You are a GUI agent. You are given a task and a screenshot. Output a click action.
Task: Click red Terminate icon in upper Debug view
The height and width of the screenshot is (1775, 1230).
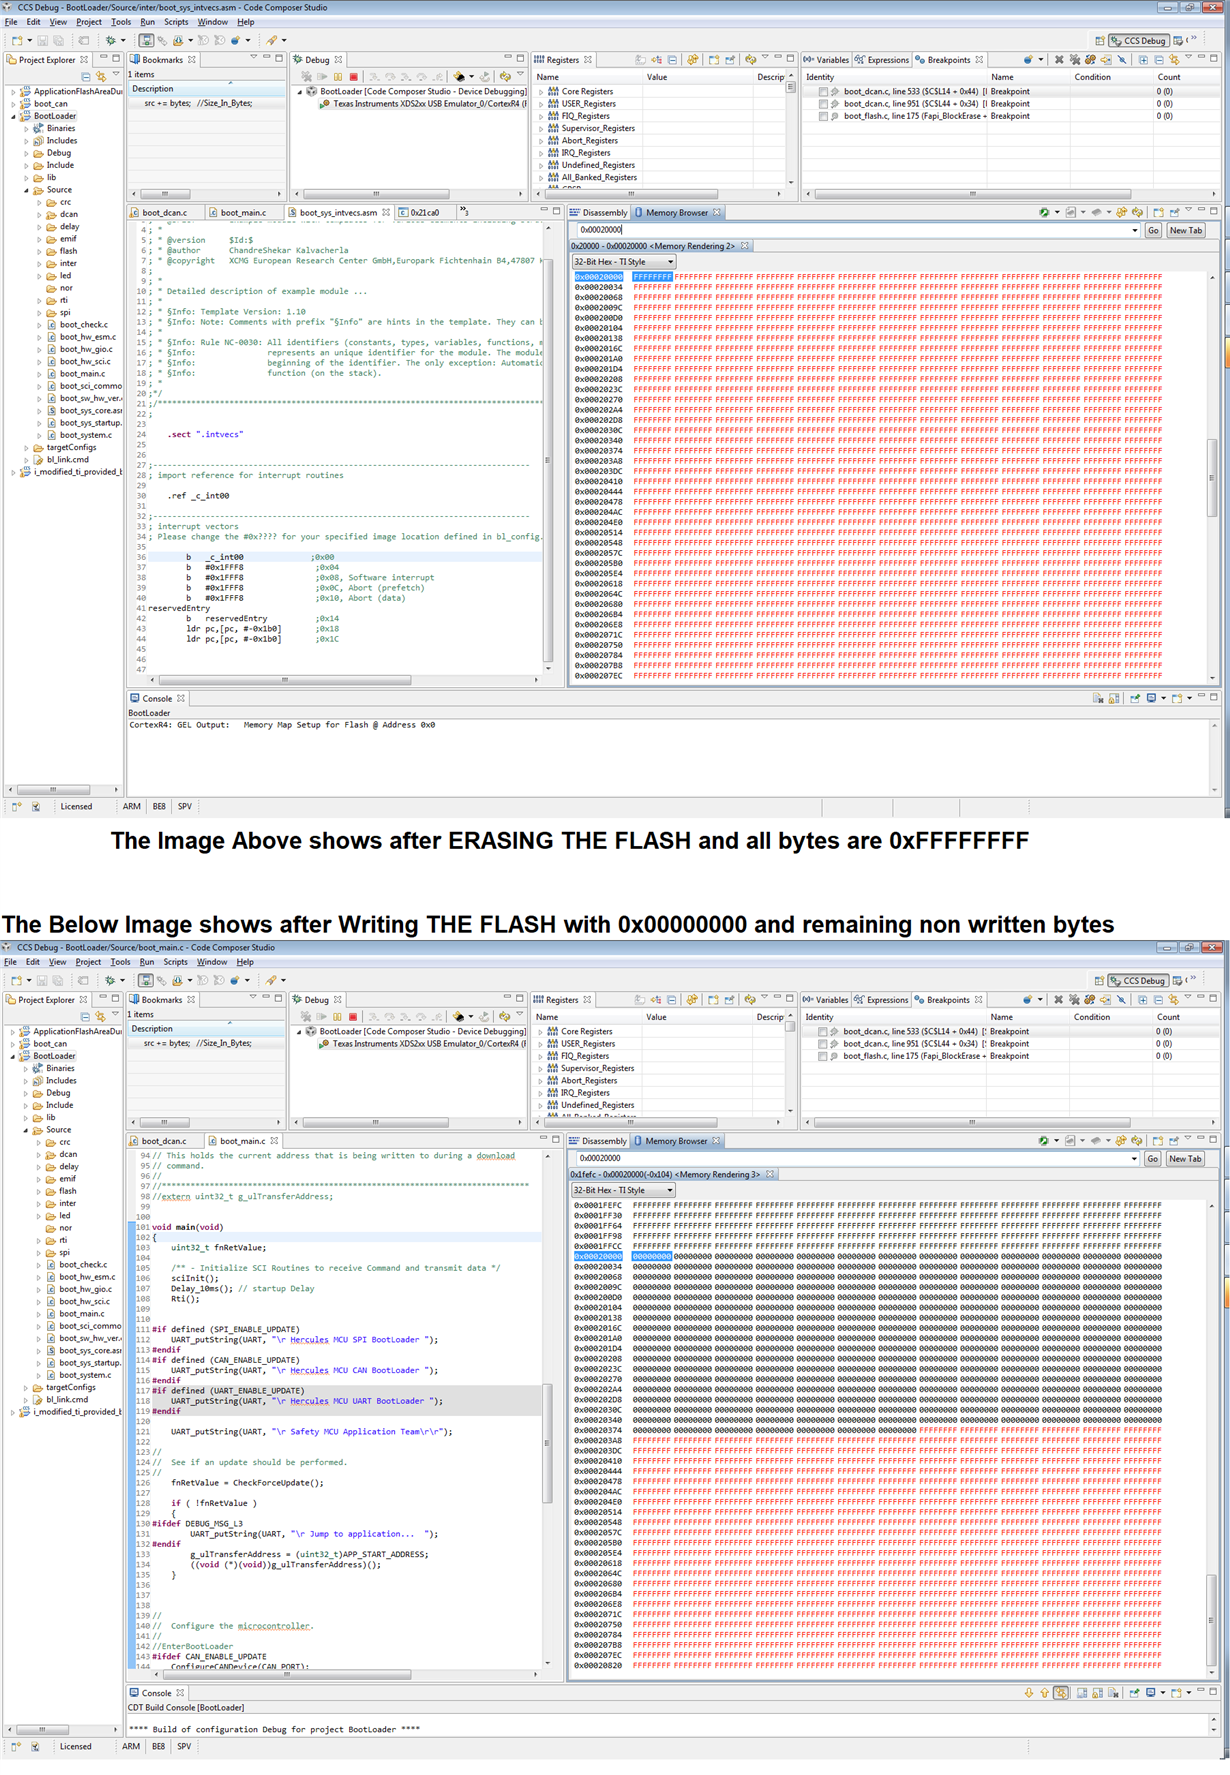(x=353, y=77)
